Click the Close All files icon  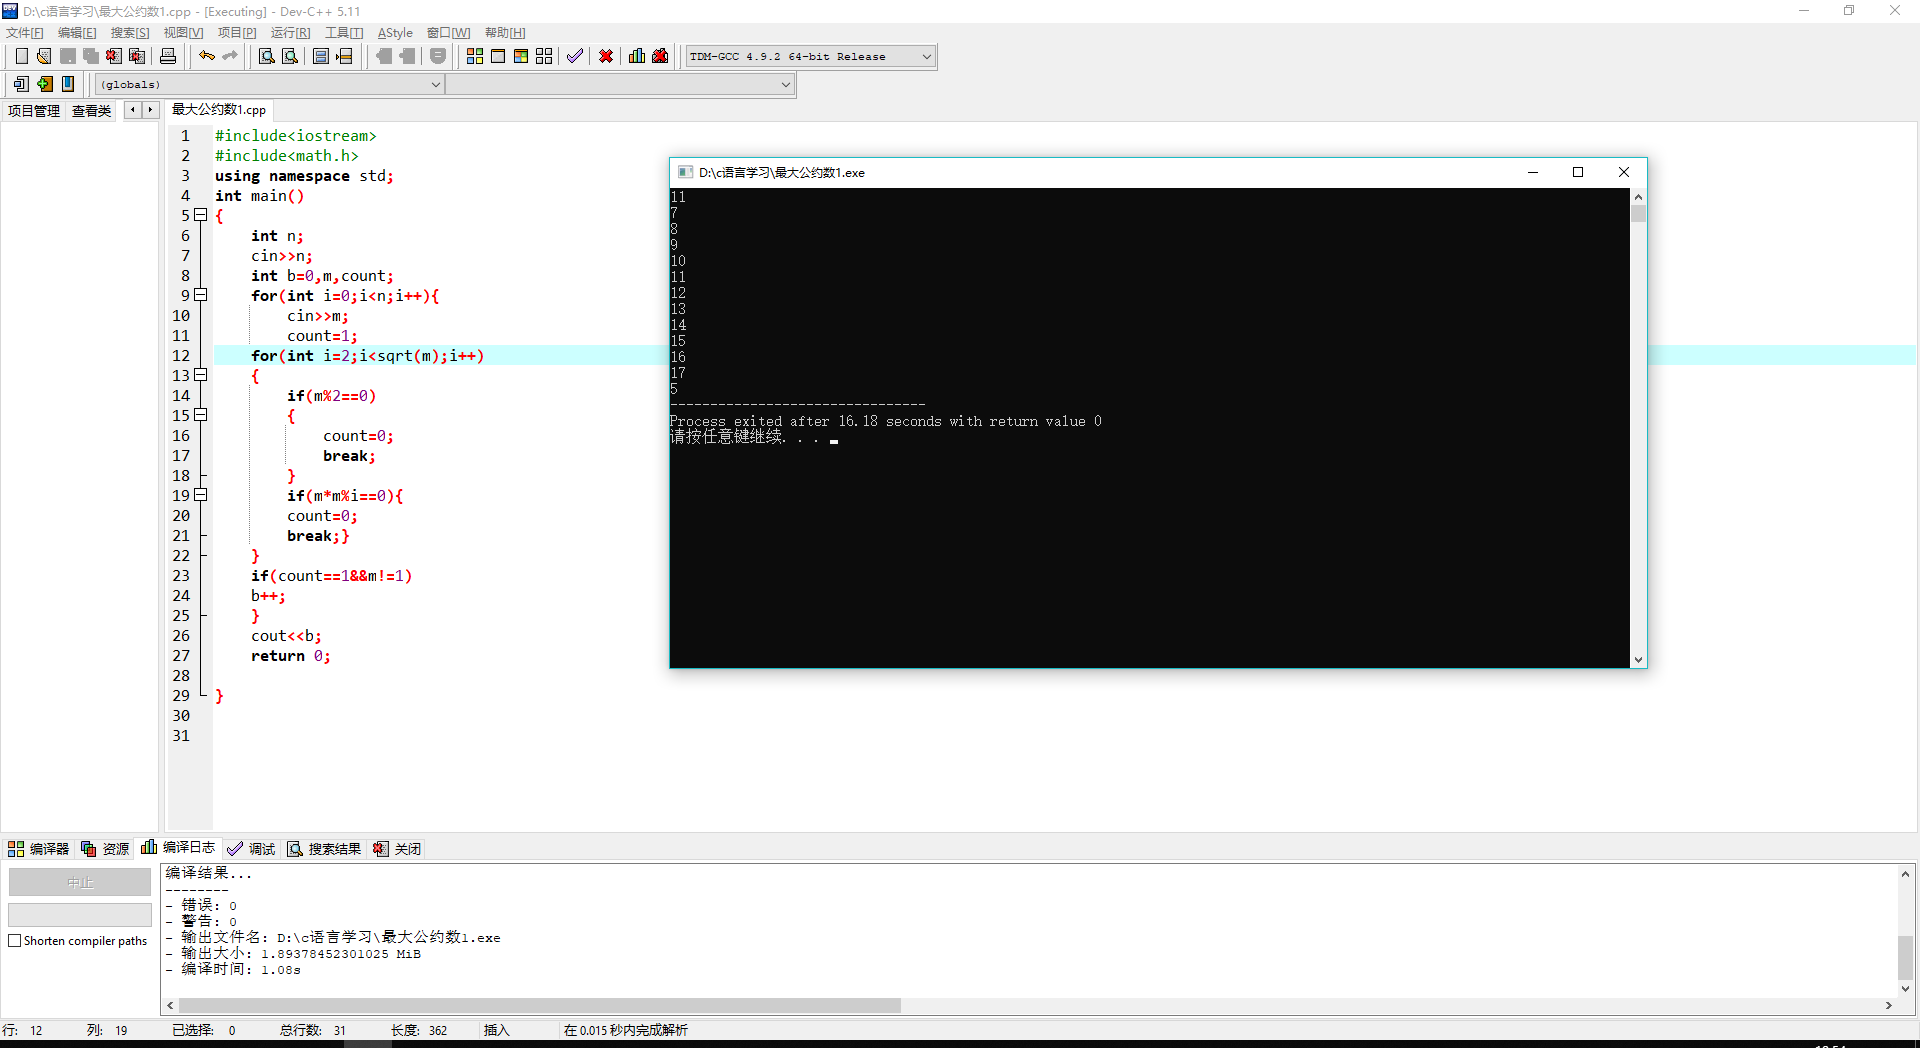pos(138,56)
